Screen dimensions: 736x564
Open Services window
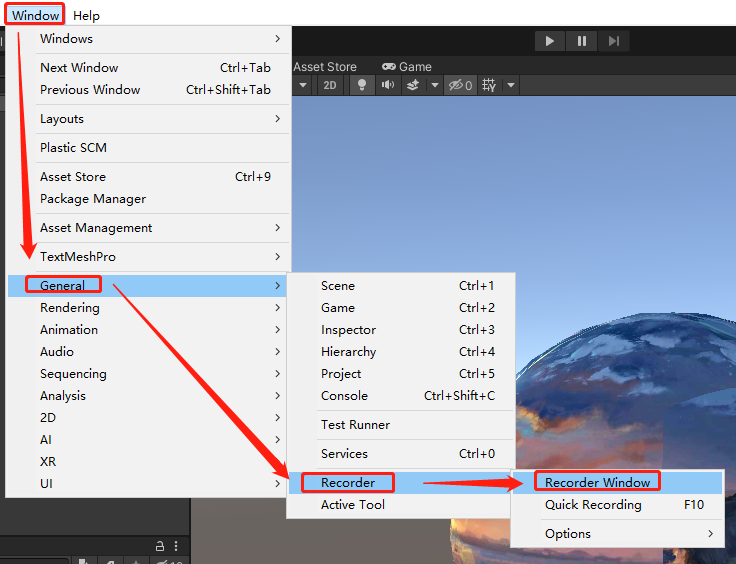pos(401,454)
